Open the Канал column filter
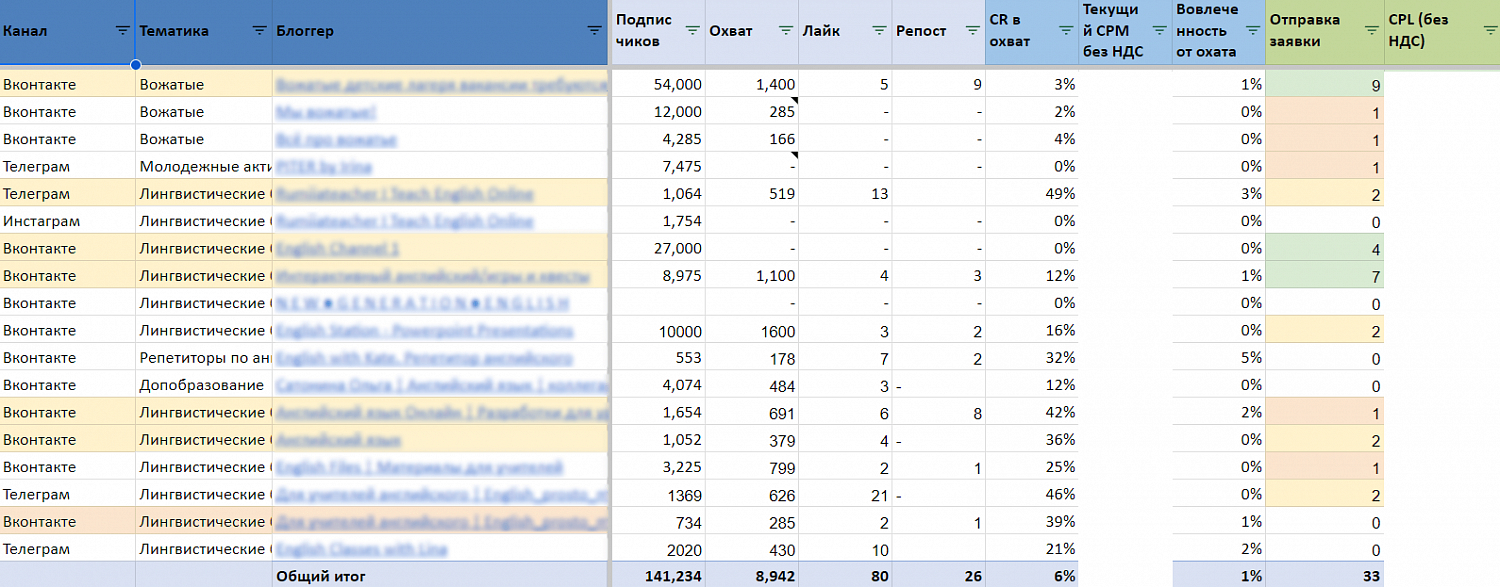This screenshot has height=587, width=1500. (x=123, y=31)
